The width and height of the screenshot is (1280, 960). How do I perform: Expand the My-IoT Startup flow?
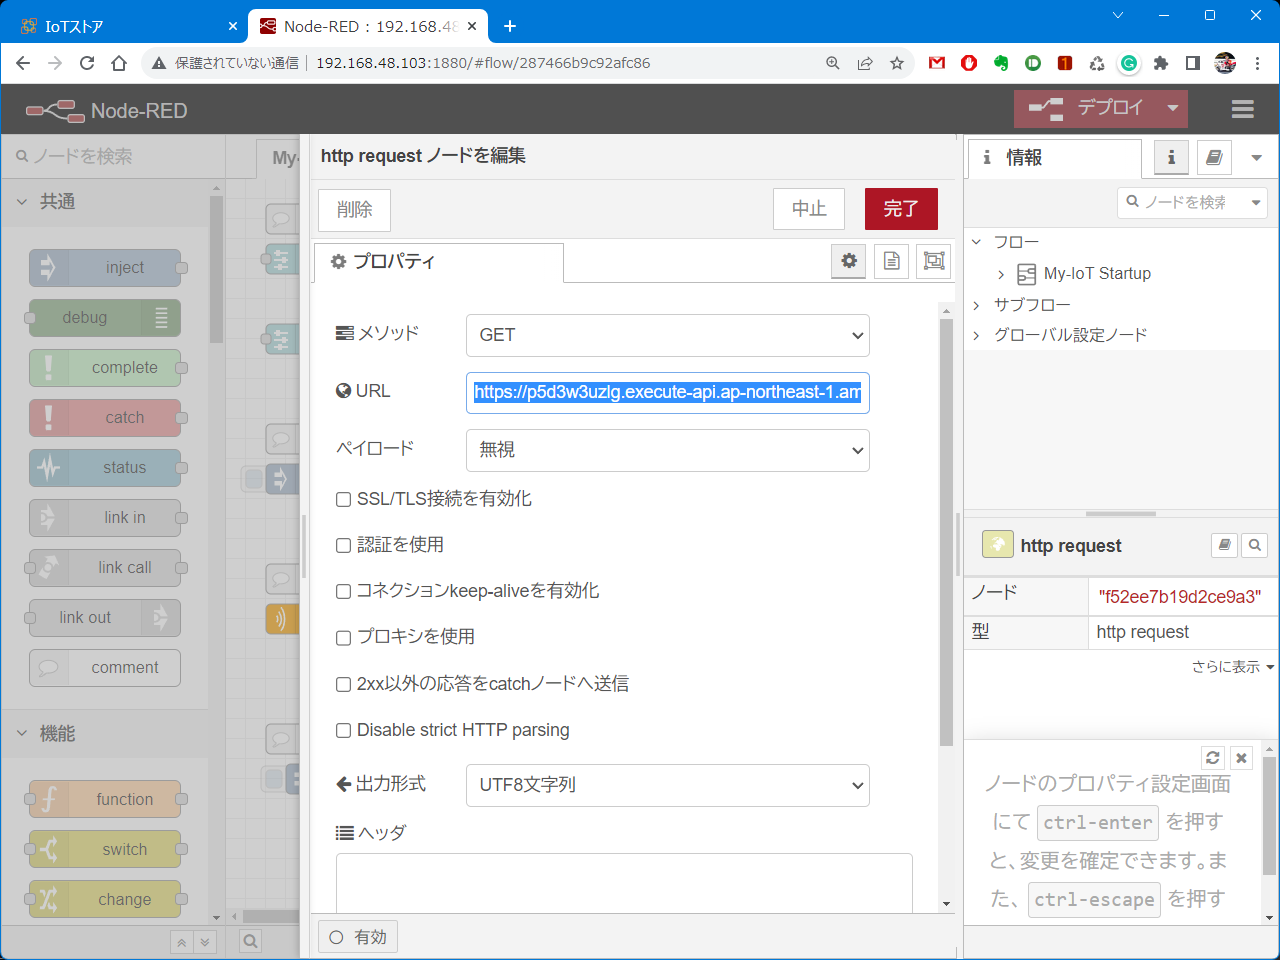coord(1001,274)
